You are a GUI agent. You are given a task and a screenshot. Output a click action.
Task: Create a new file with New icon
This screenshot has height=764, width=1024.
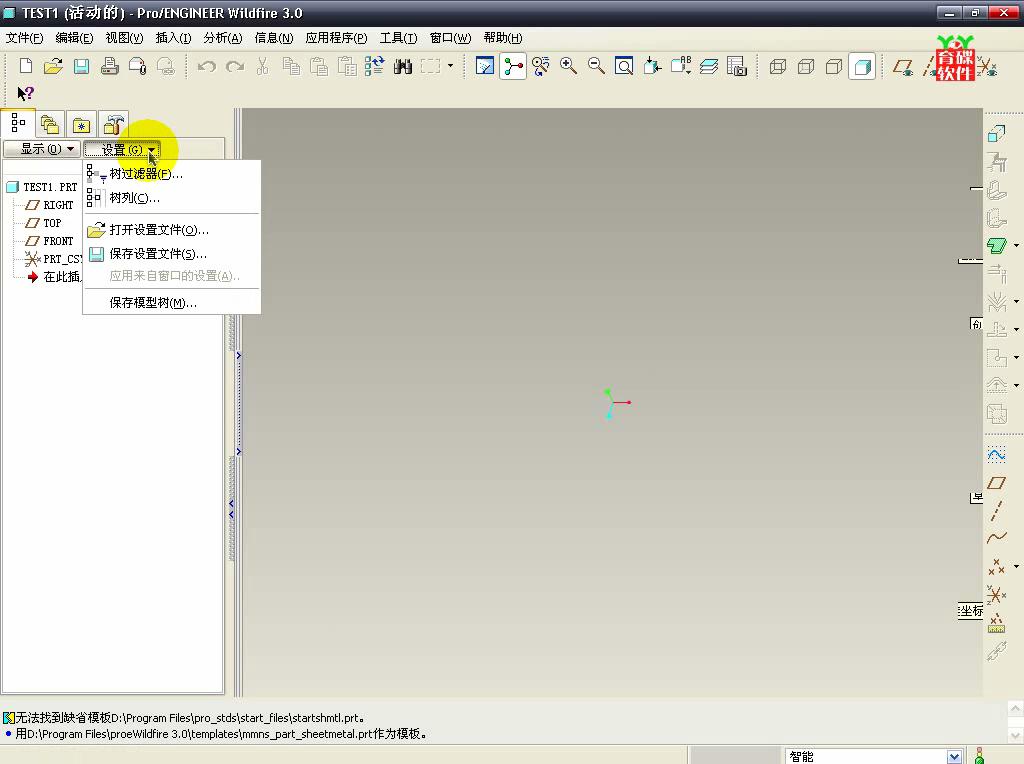(x=25, y=66)
